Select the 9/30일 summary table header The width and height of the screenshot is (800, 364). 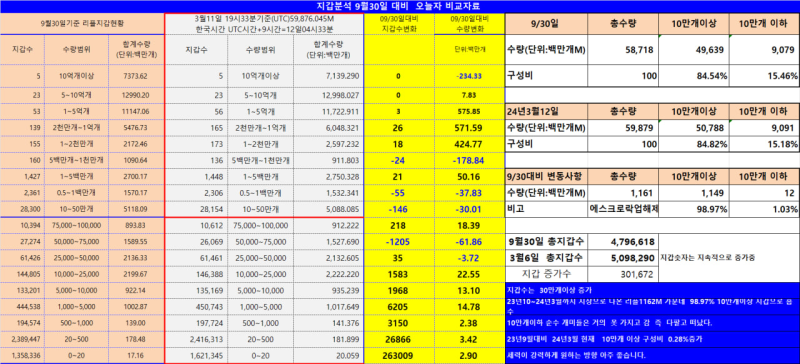click(x=546, y=23)
